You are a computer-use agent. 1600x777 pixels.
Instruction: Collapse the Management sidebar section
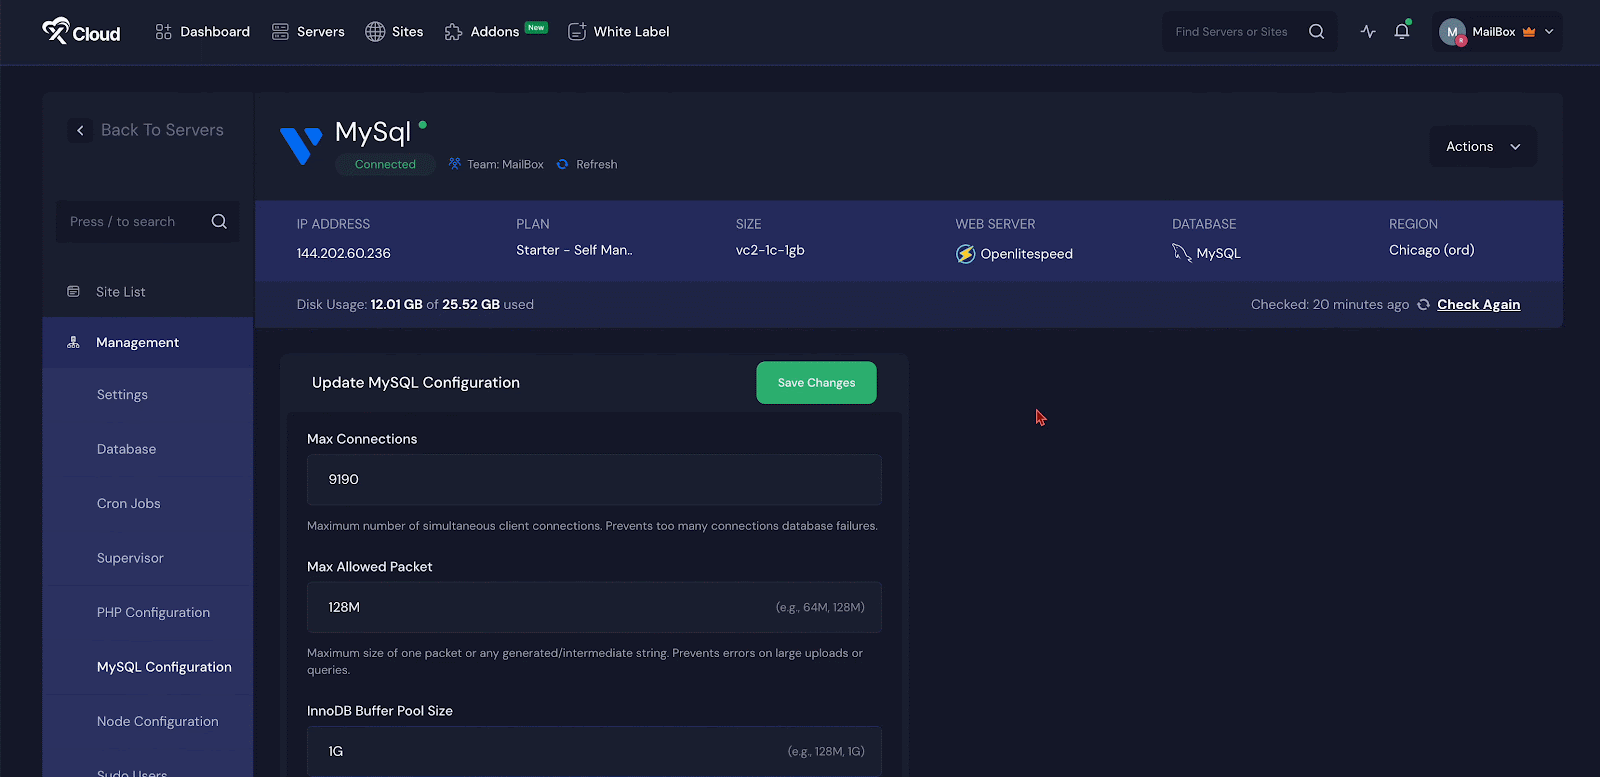[138, 343]
